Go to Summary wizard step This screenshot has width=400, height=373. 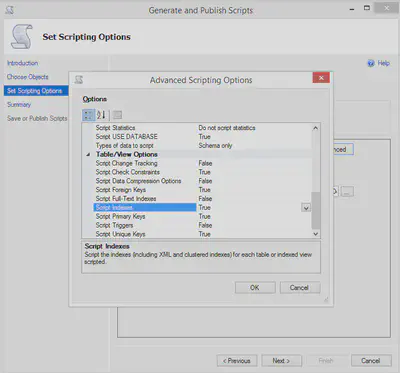point(19,105)
